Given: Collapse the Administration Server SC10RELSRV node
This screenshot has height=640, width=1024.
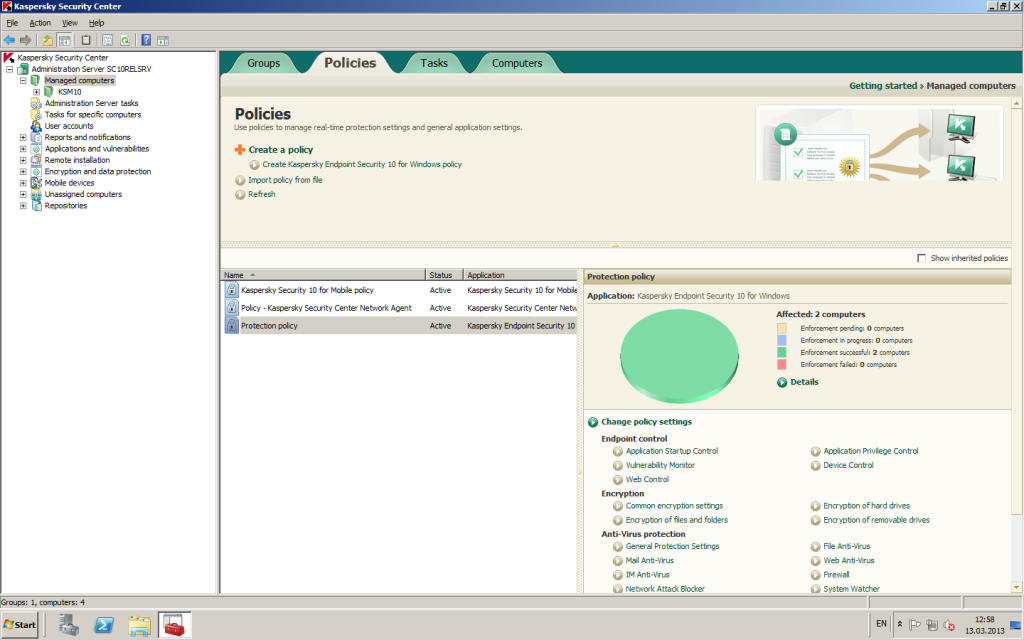Looking at the screenshot, I should (10, 69).
